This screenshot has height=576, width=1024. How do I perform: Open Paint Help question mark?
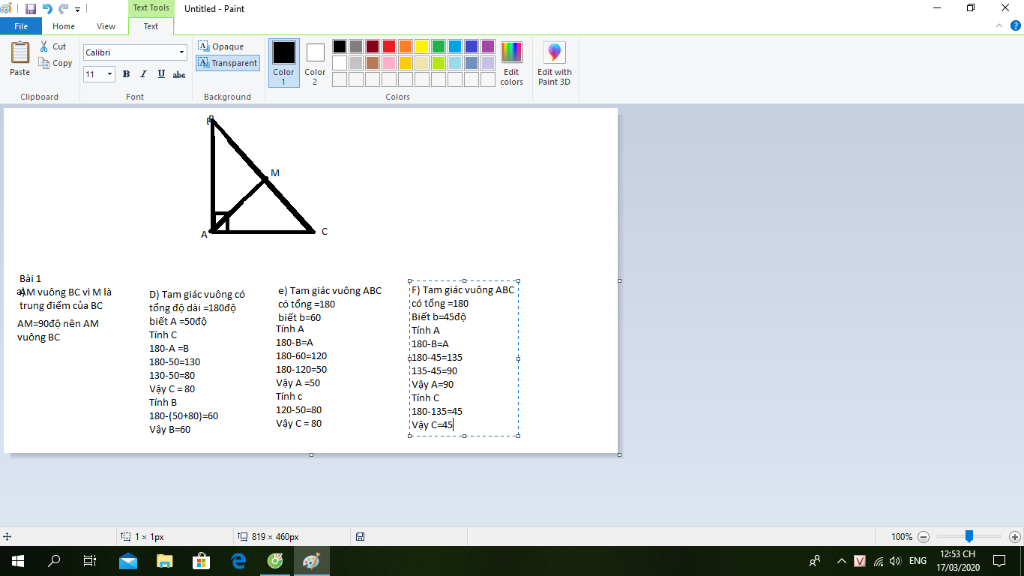pyautogui.click(x=1016, y=26)
